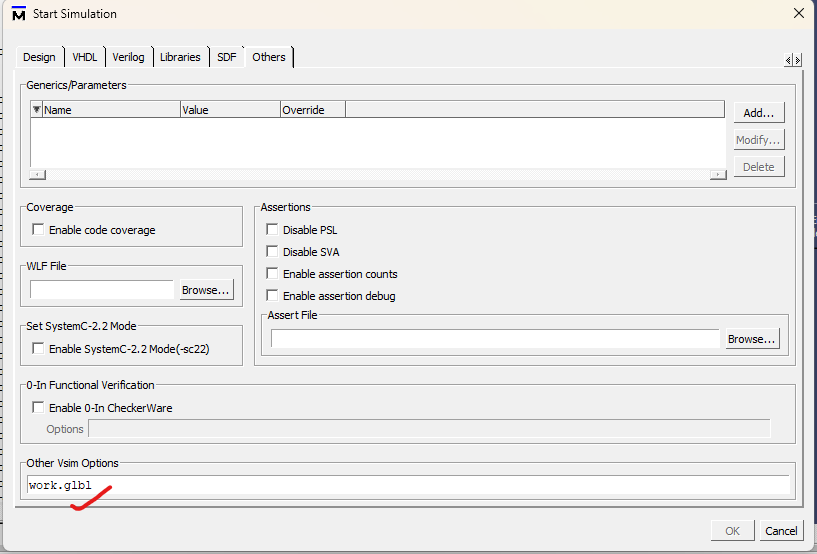Cancel the Start Simulation dialog
Viewport: 817px width, 554px height.
click(x=781, y=531)
